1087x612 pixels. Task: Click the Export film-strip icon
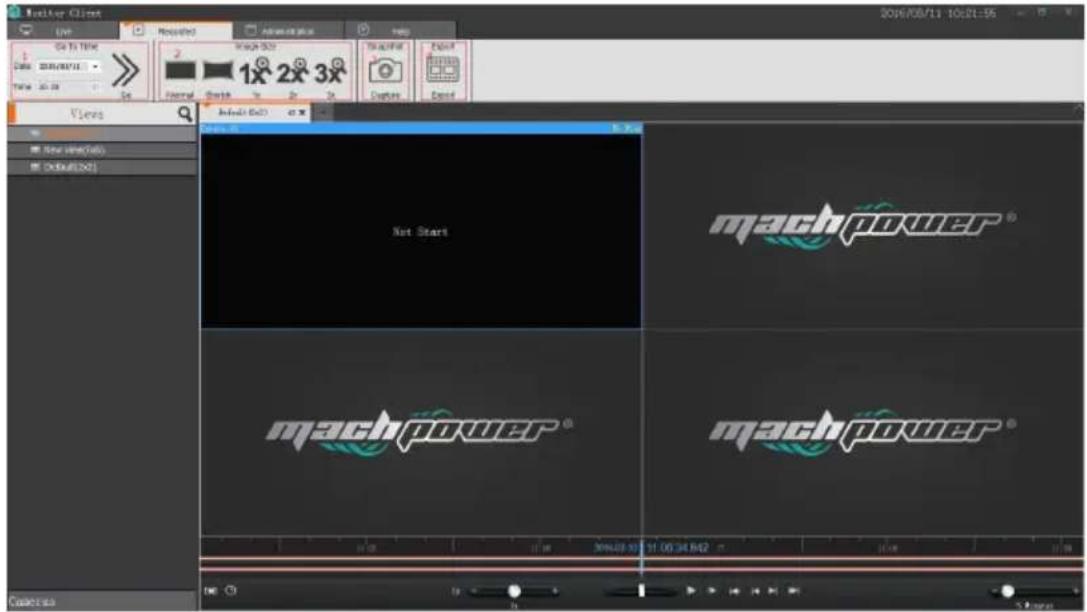tap(442, 70)
